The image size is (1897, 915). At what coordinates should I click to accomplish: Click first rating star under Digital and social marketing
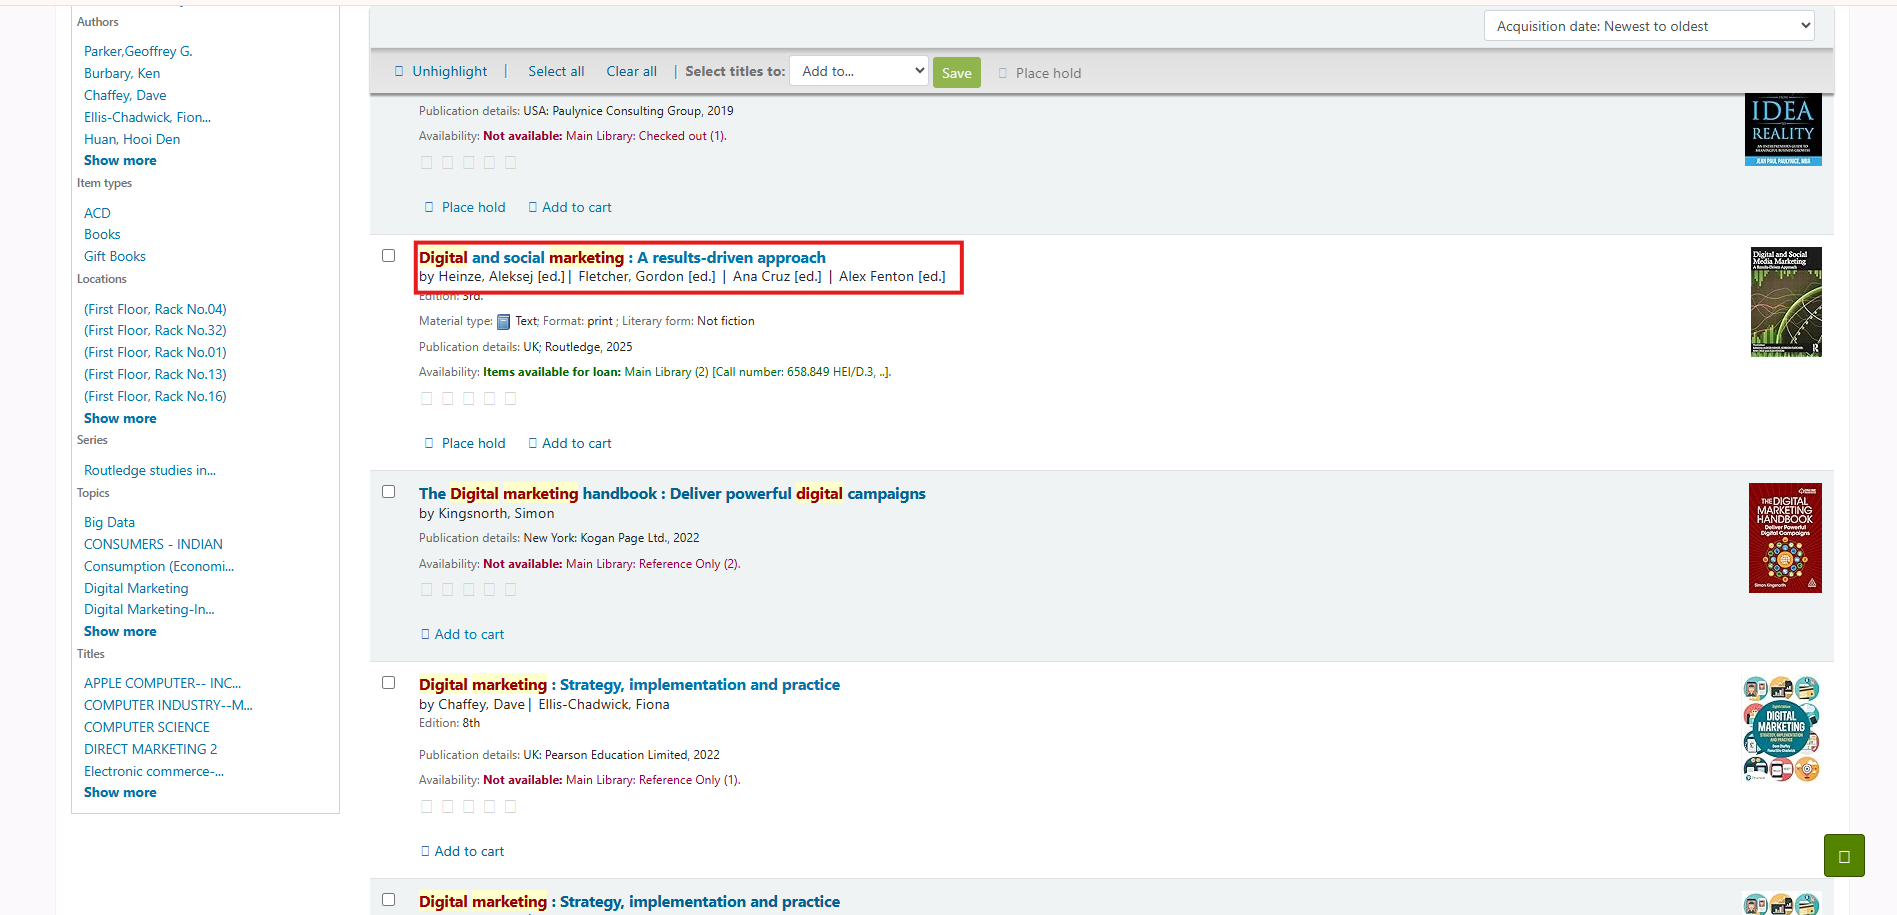427,399
